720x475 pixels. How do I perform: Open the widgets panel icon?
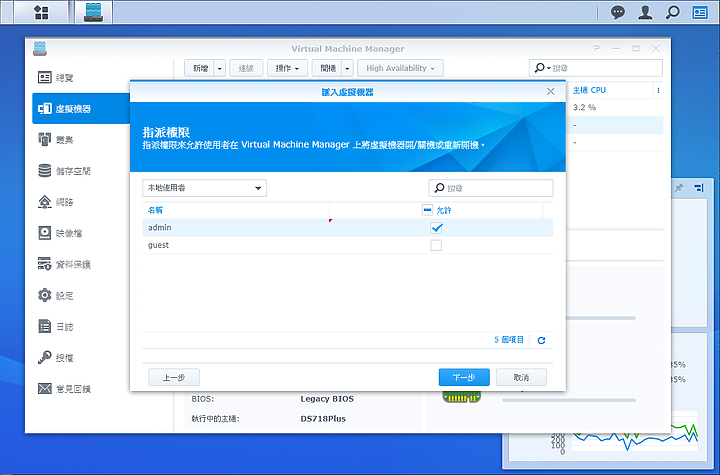pos(700,12)
